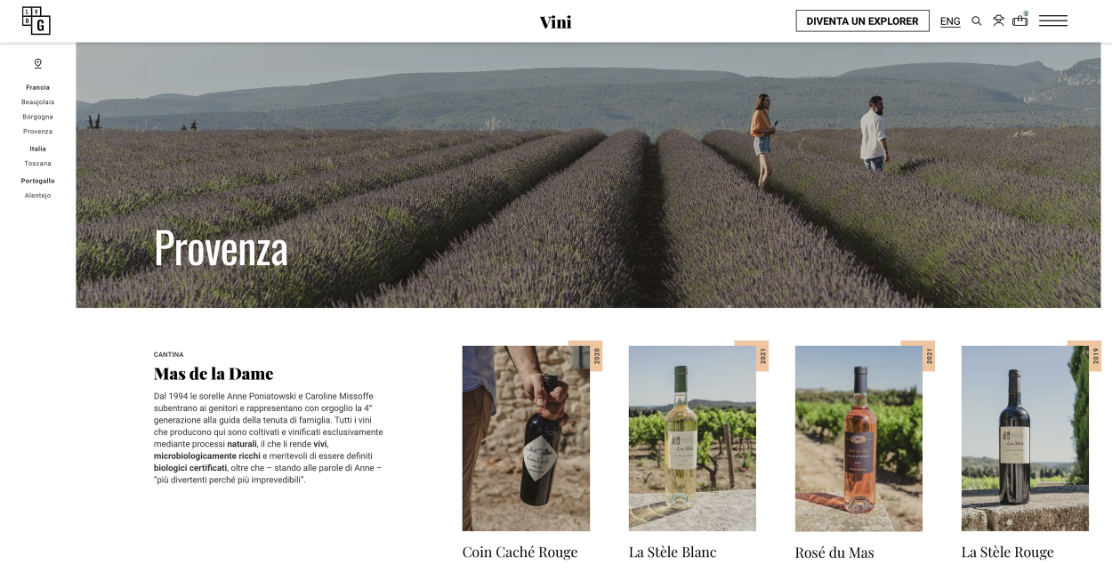Image resolution: width=1112 pixels, height=581 pixels.
Task: Open the Rosé du Mas bottle photo
Action: point(859,438)
